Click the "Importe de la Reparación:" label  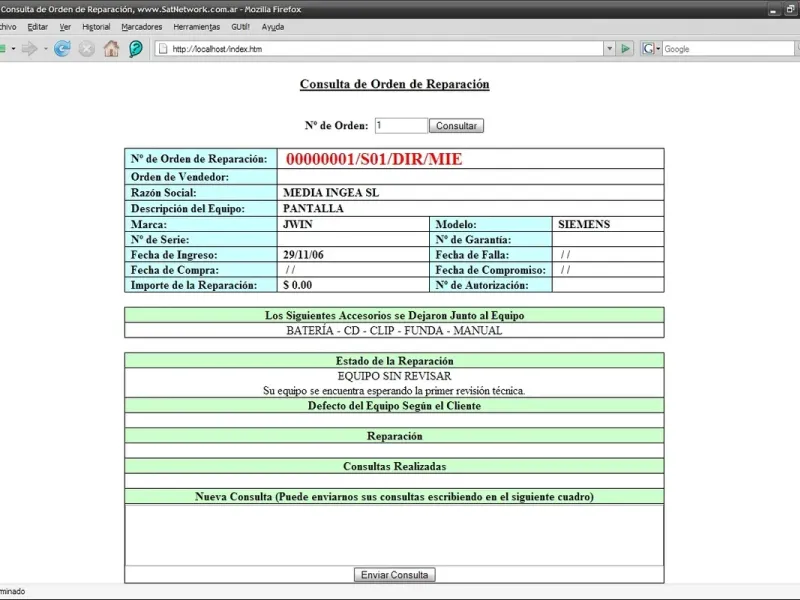(194, 285)
